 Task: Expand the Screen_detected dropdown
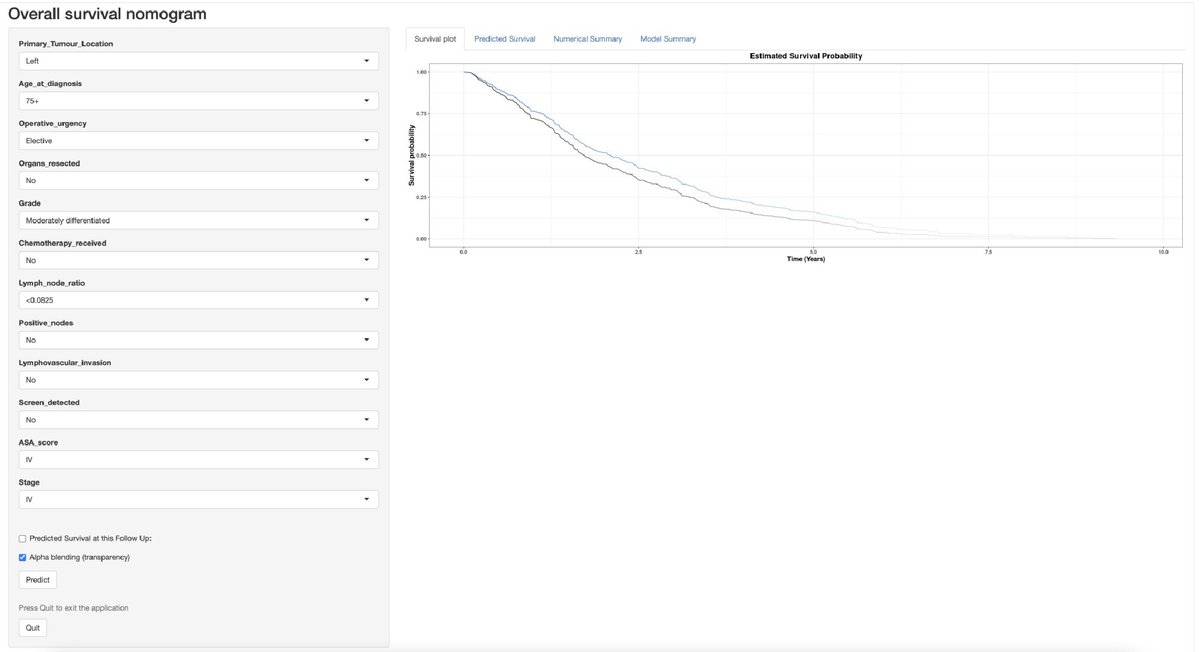coord(198,420)
